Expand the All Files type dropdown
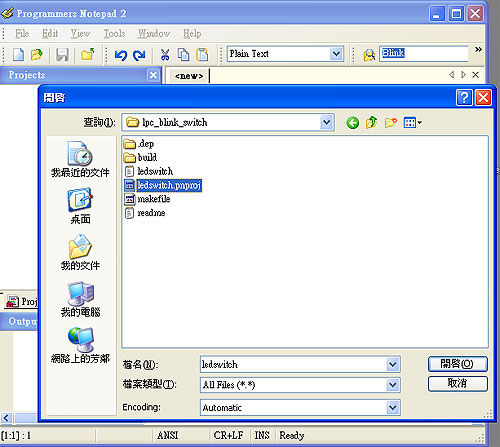 coord(393,385)
